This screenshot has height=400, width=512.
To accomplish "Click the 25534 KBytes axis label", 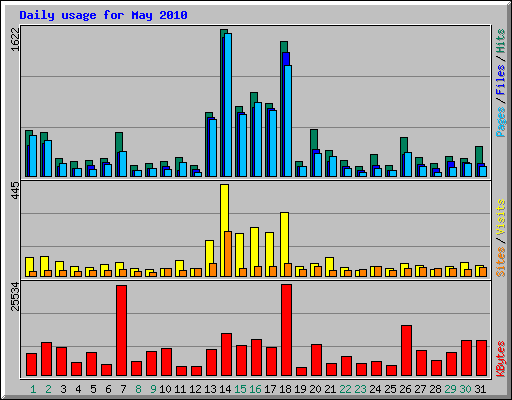I will tap(15, 296).
